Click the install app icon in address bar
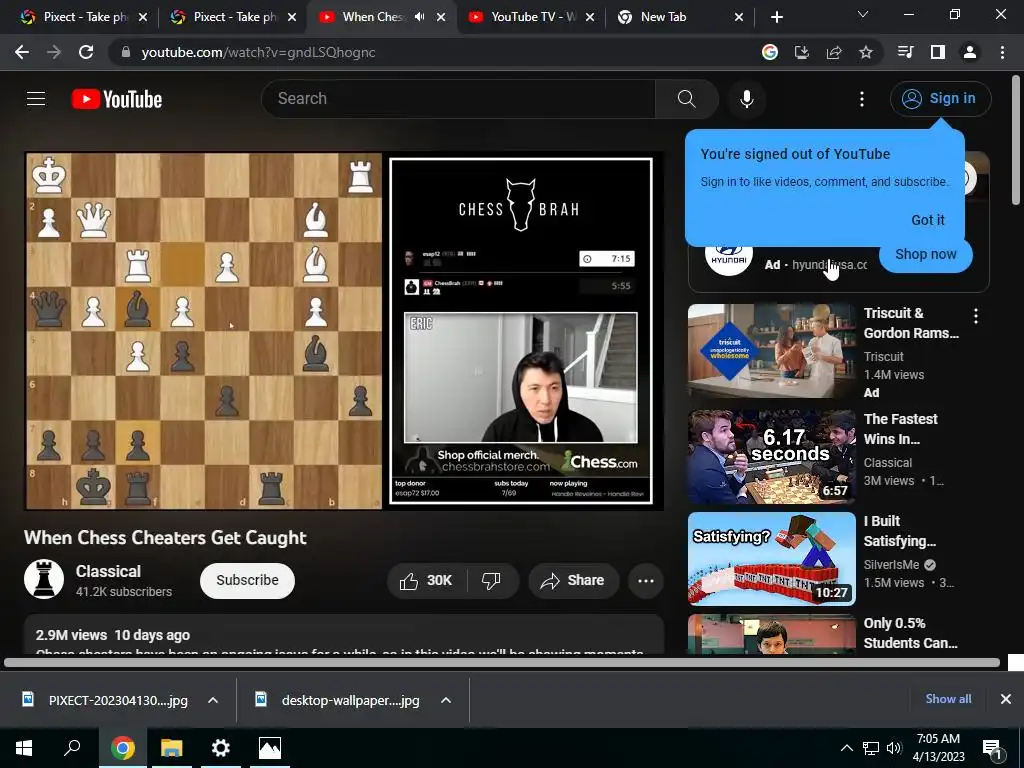 point(802,52)
